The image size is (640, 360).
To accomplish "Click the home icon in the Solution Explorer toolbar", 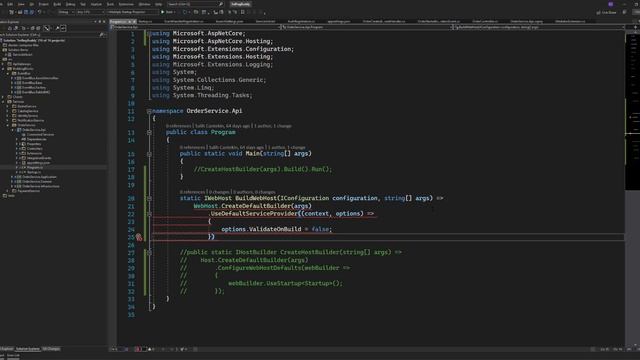I will click(10, 28).
